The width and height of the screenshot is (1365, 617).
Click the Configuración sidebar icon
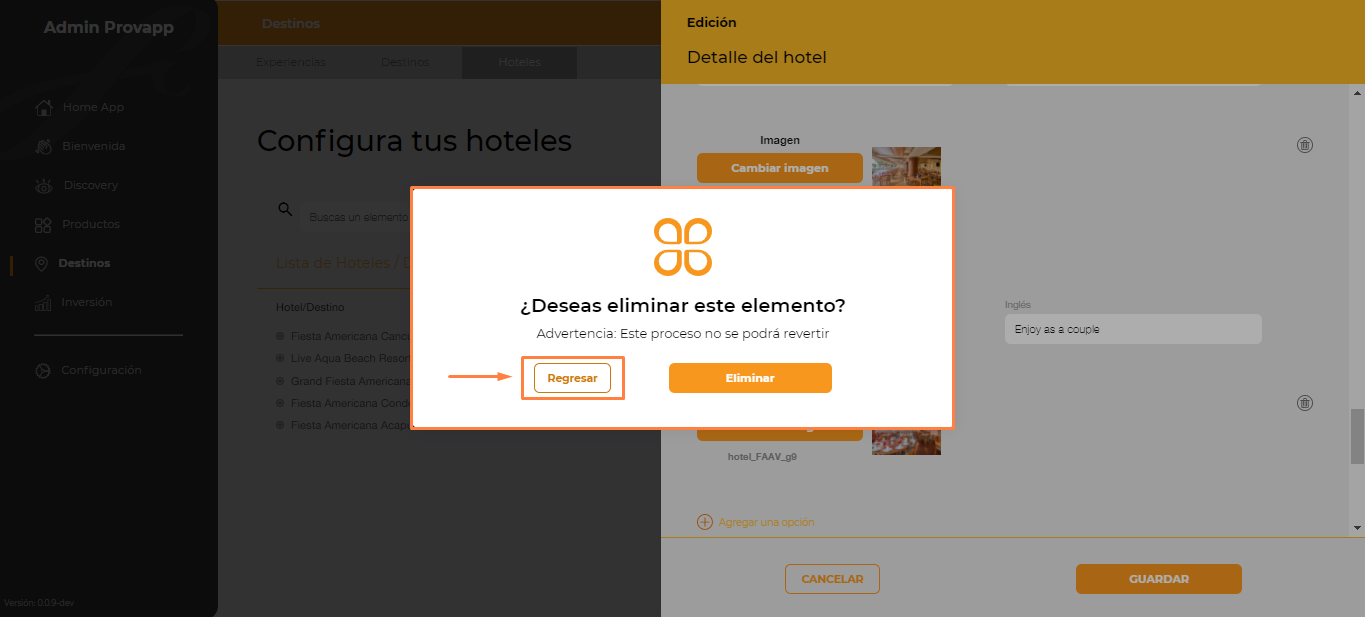click(x=43, y=370)
